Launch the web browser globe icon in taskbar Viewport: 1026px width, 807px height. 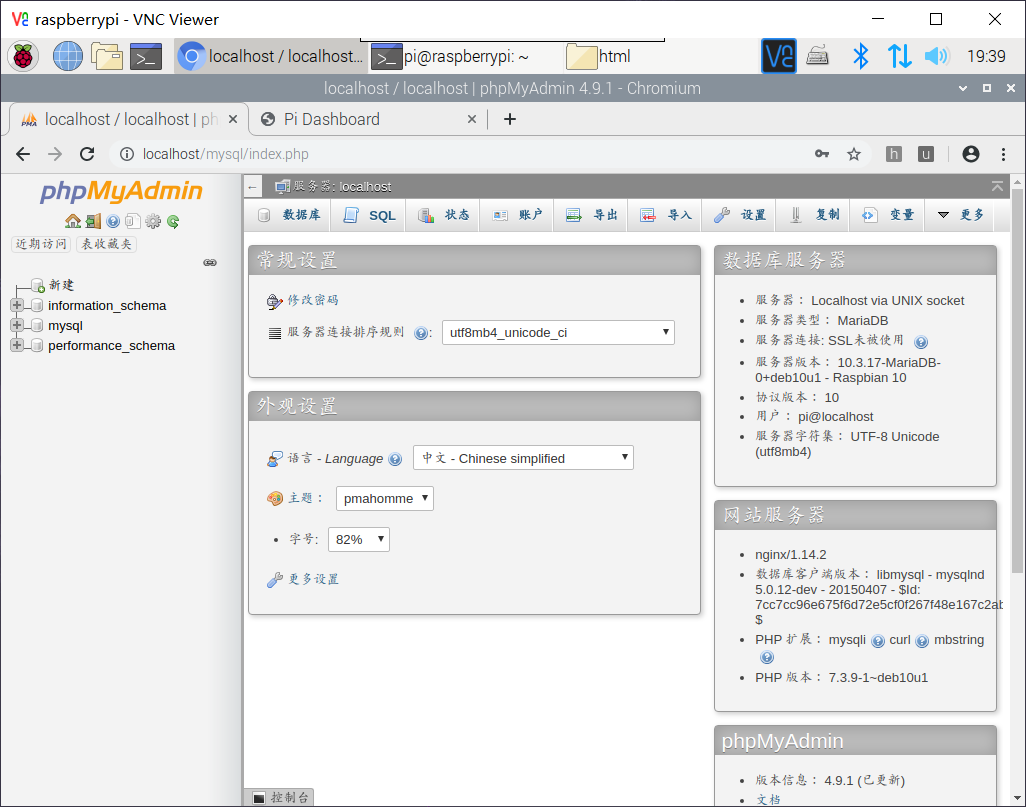pyautogui.click(x=67, y=56)
